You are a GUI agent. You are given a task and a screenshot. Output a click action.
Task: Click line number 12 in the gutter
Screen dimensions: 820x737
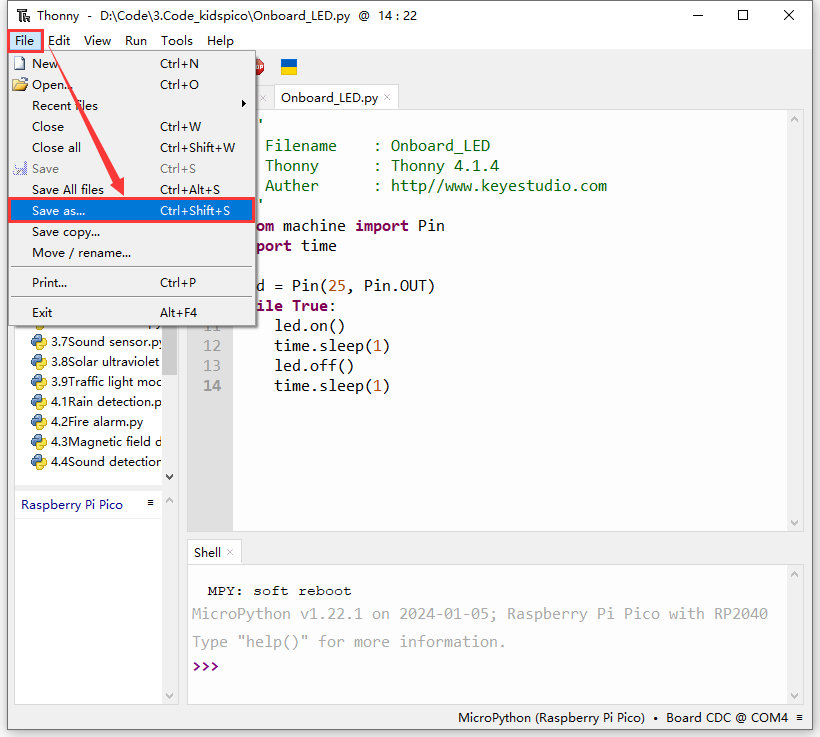212,346
